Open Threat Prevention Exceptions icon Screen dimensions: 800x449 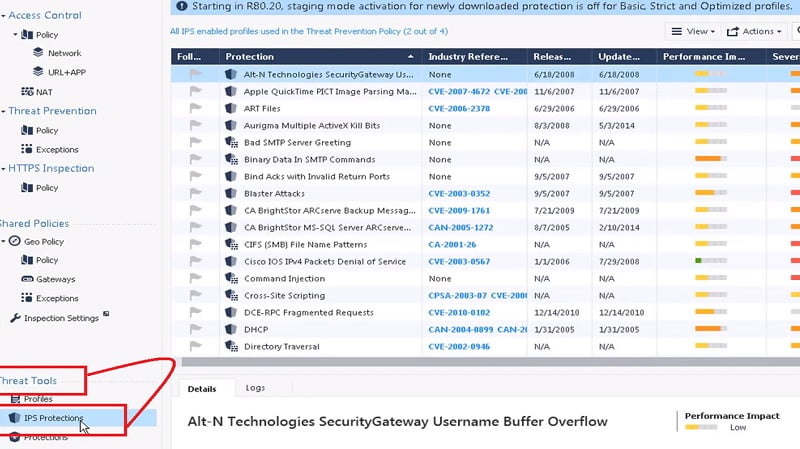tap(27, 149)
